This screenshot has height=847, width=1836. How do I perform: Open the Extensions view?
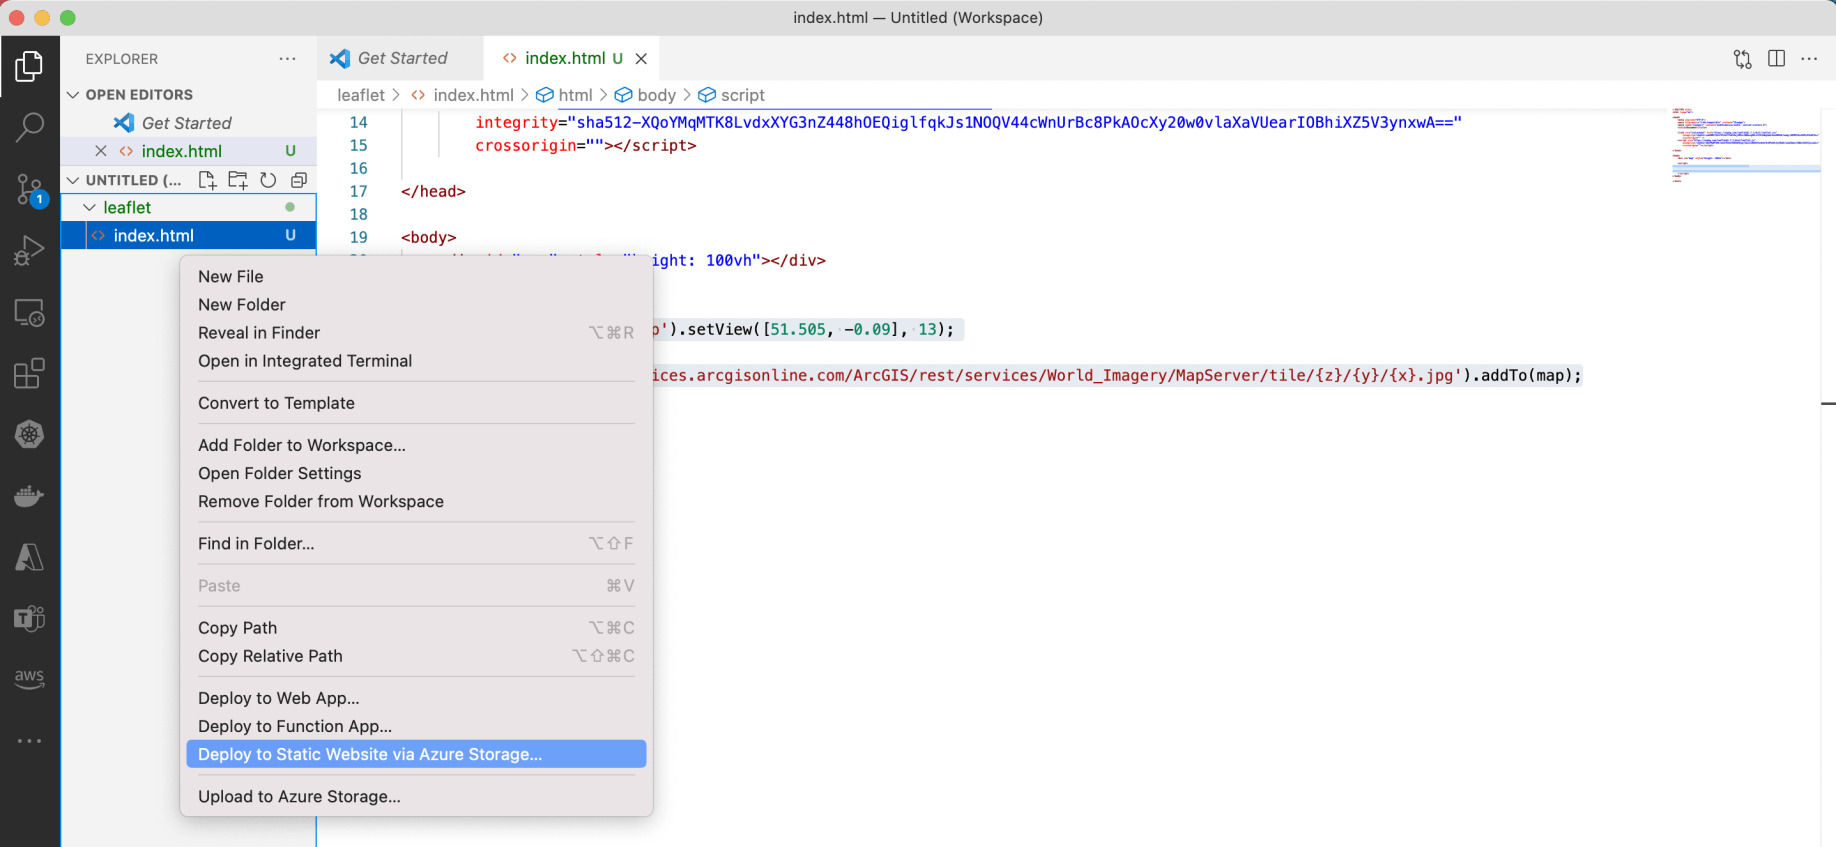[30, 373]
